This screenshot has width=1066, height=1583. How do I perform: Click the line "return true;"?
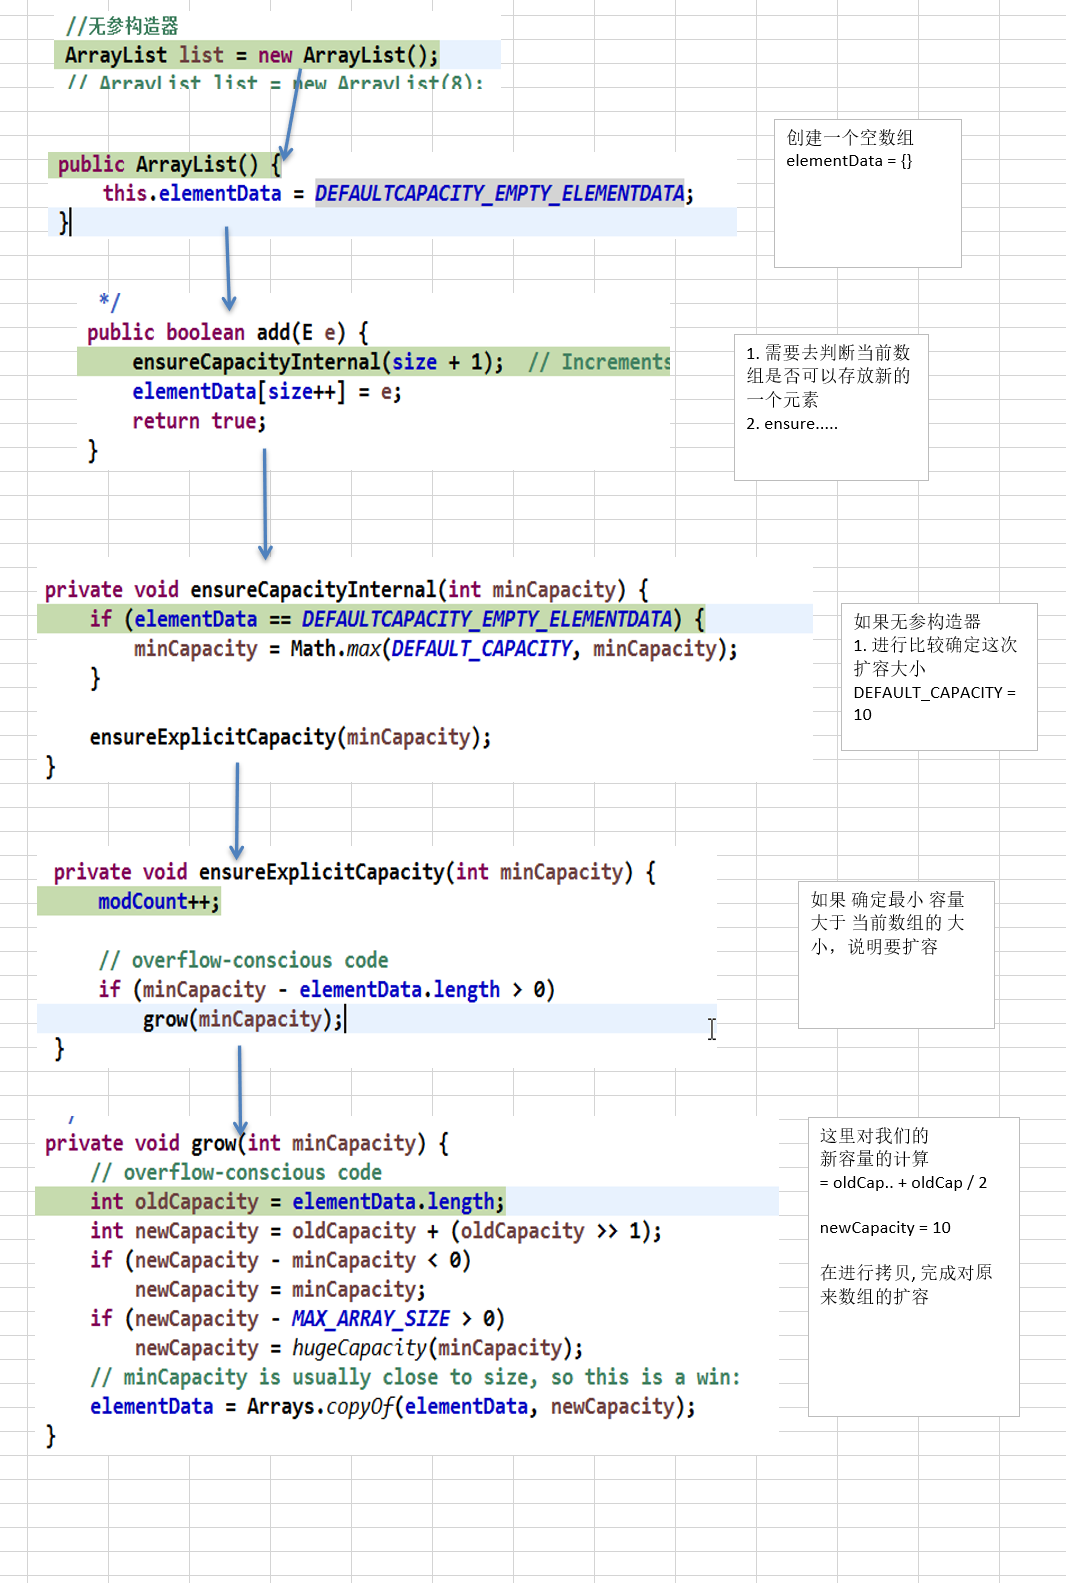[199, 421]
